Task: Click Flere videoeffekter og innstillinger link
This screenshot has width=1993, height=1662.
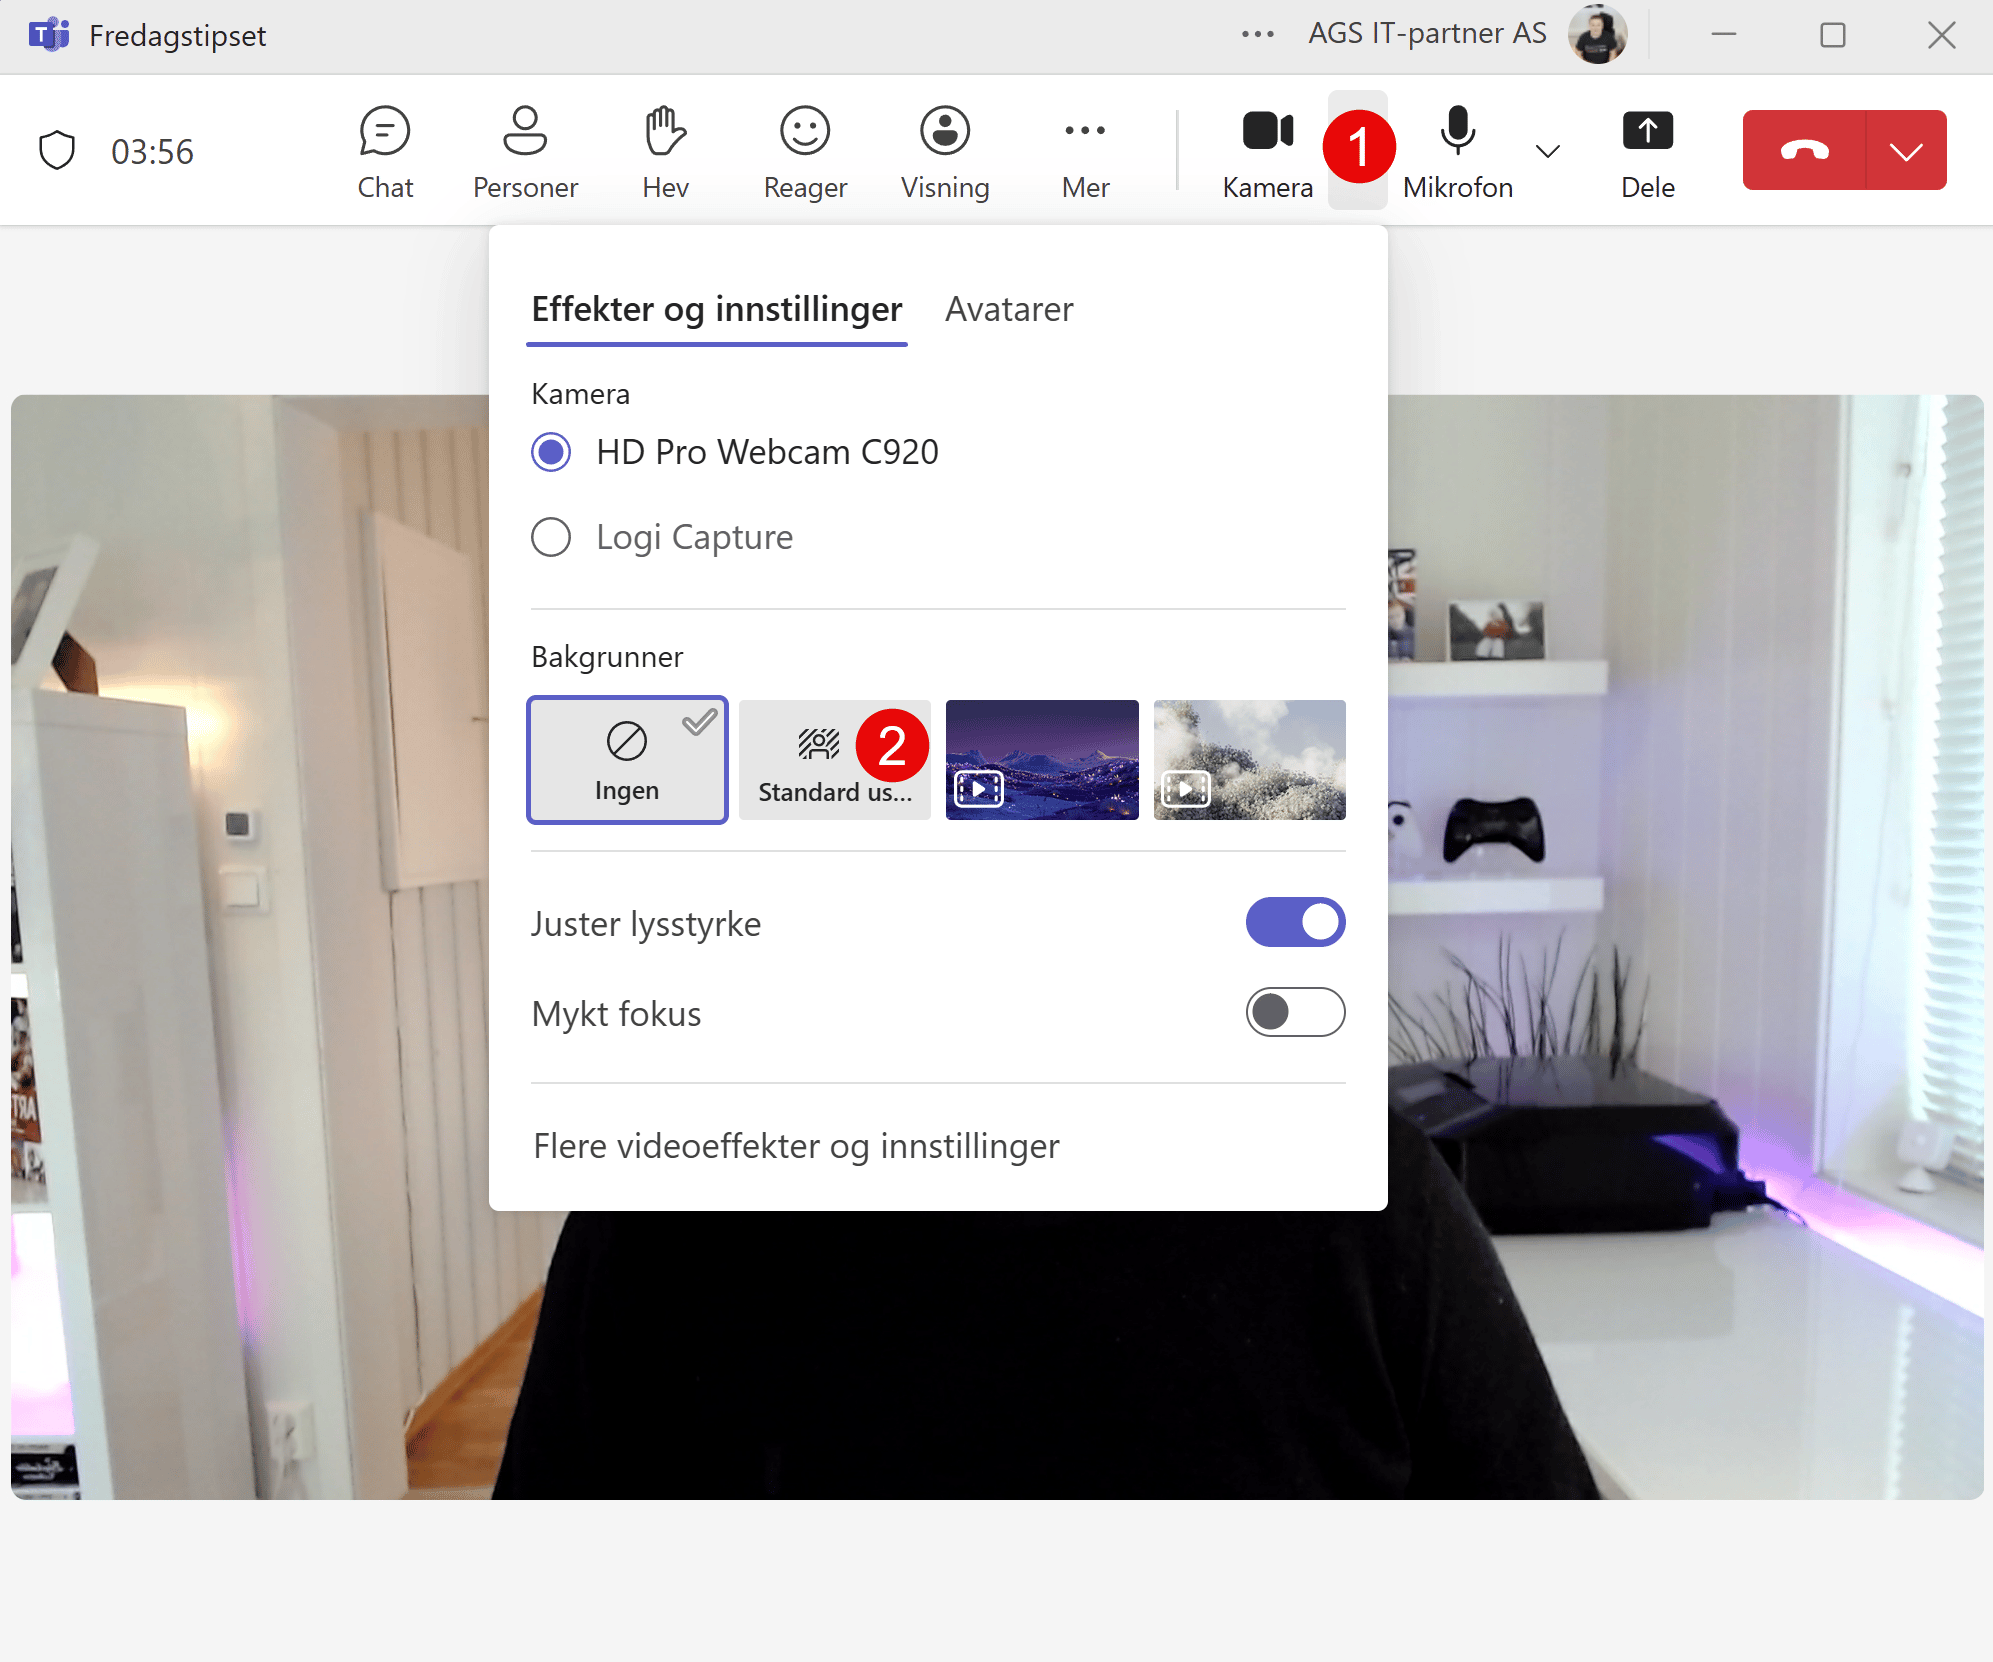Action: coord(795,1146)
